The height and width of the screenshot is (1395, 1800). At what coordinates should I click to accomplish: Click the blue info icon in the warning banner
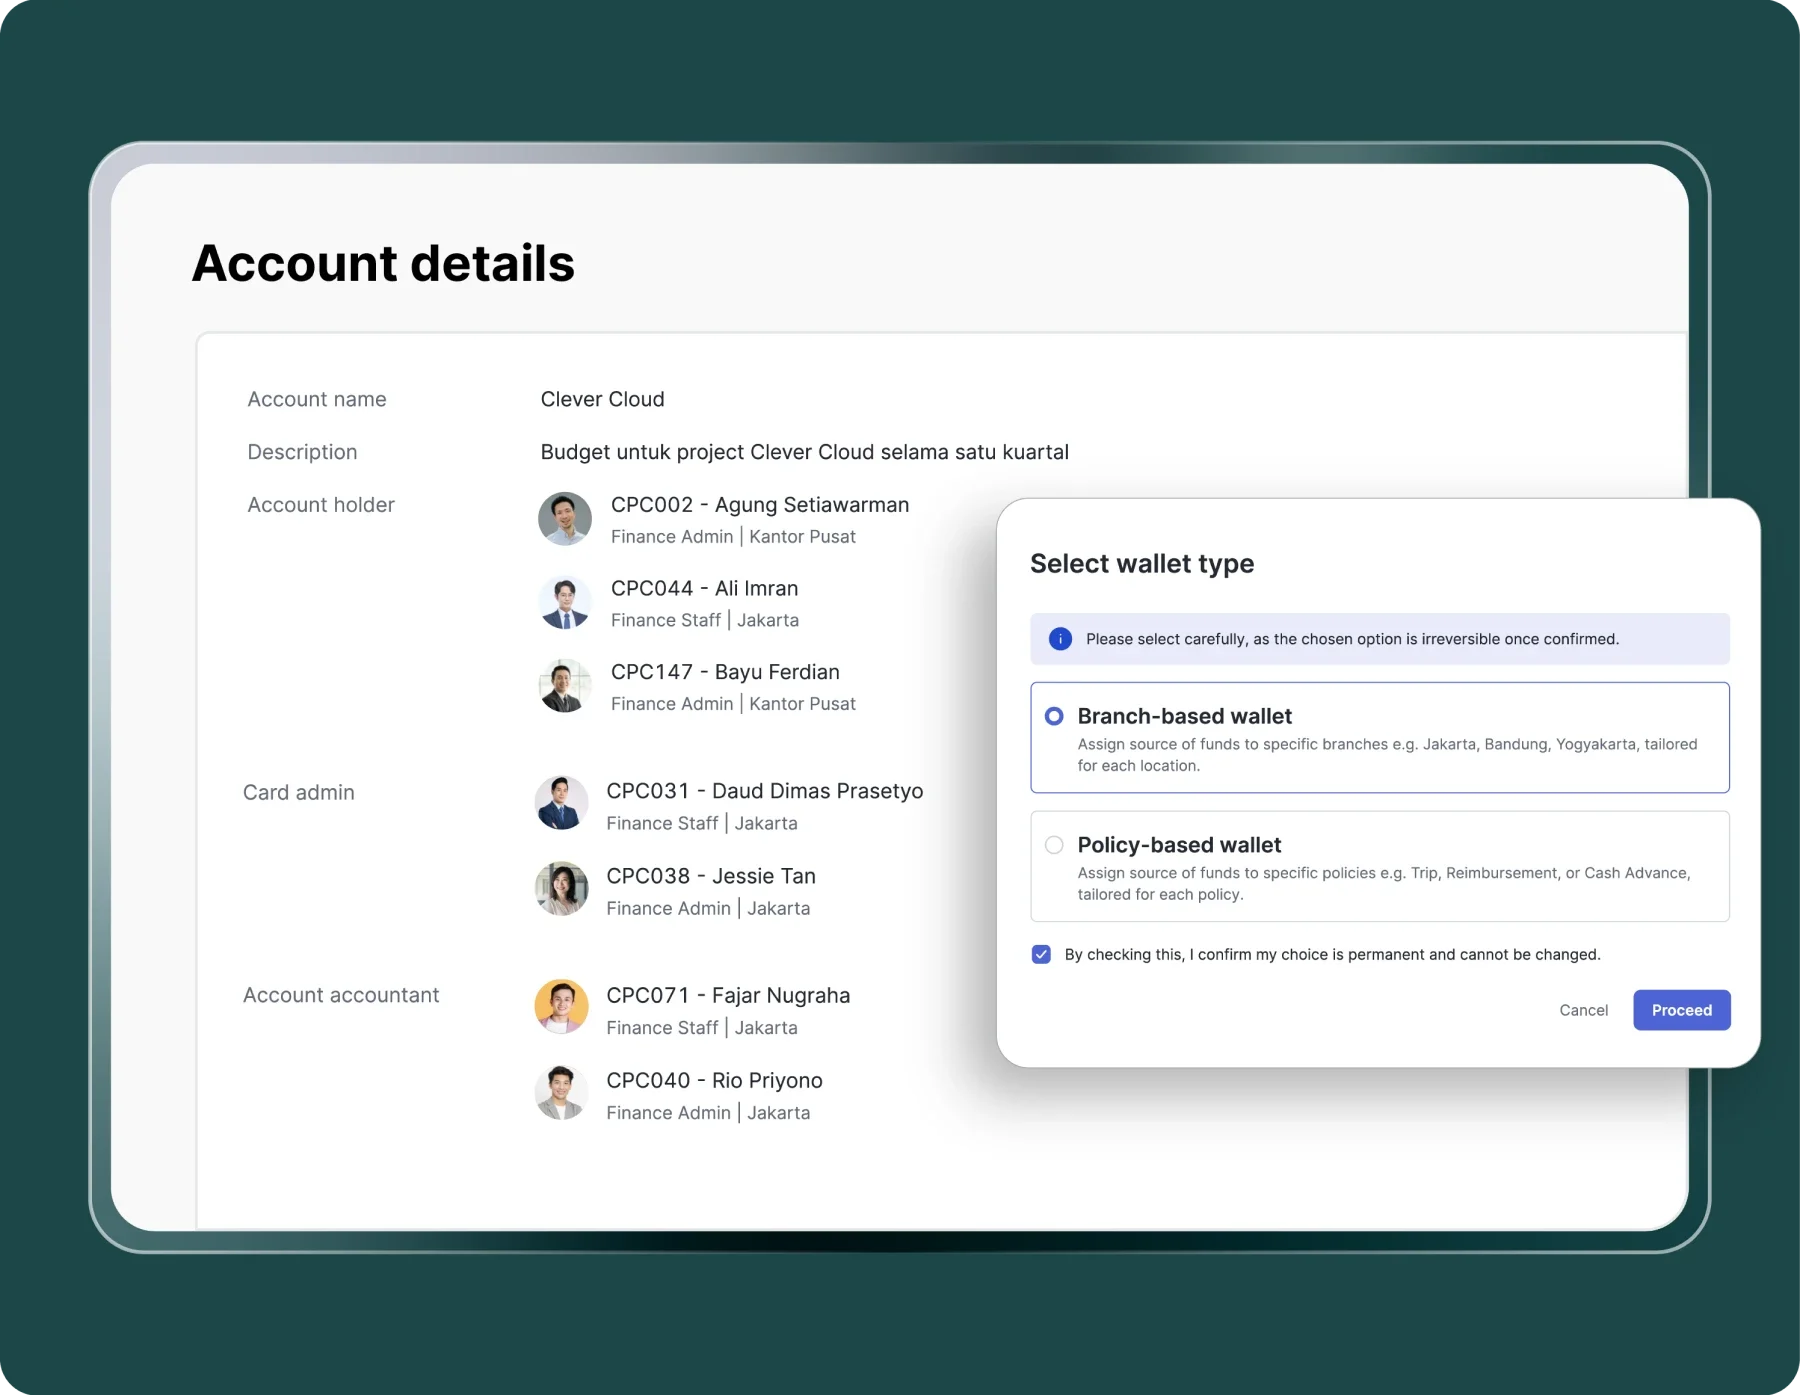[x=1060, y=639]
